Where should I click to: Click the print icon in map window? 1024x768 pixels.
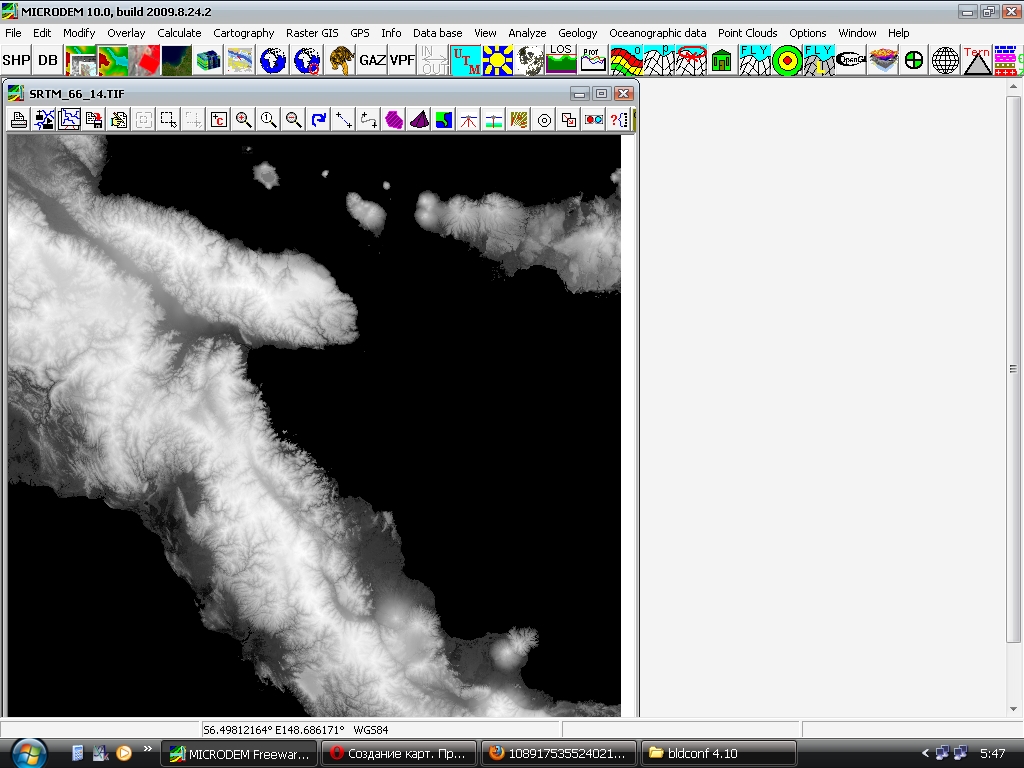click(x=19, y=120)
